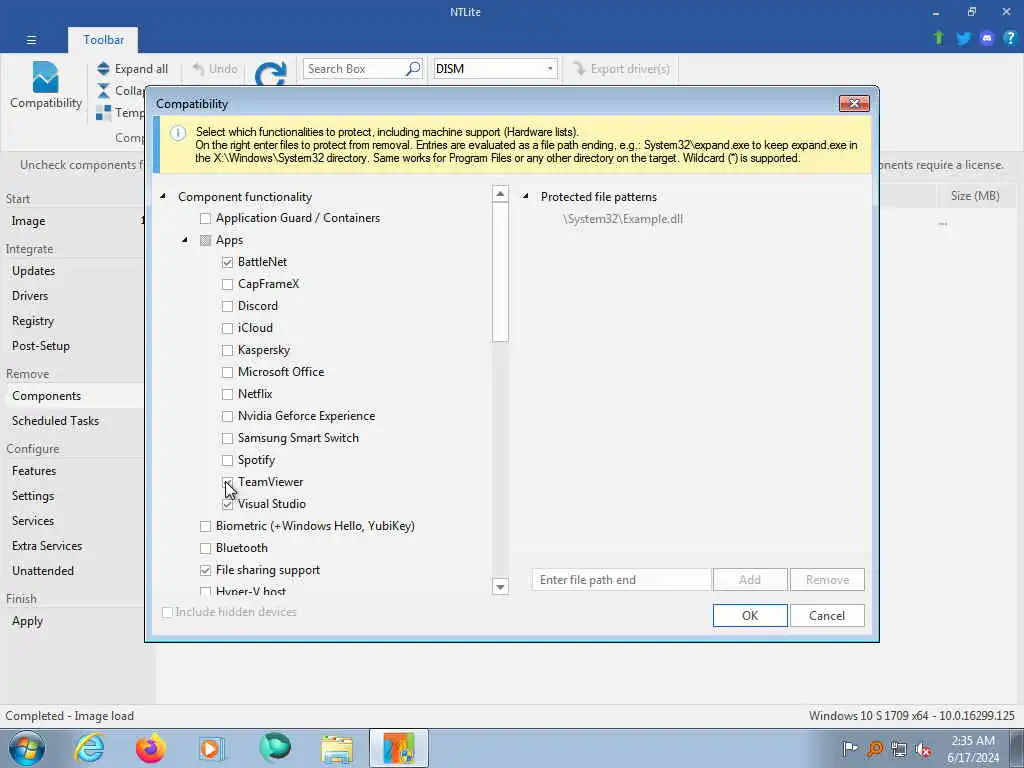Check the Samsung Smart Switch checkbox
This screenshot has width=1024, height=768.
coord(227,438)
